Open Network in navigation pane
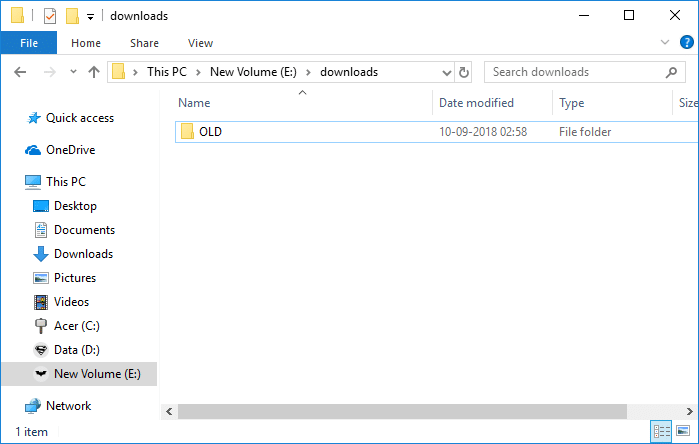 [68, 406]
